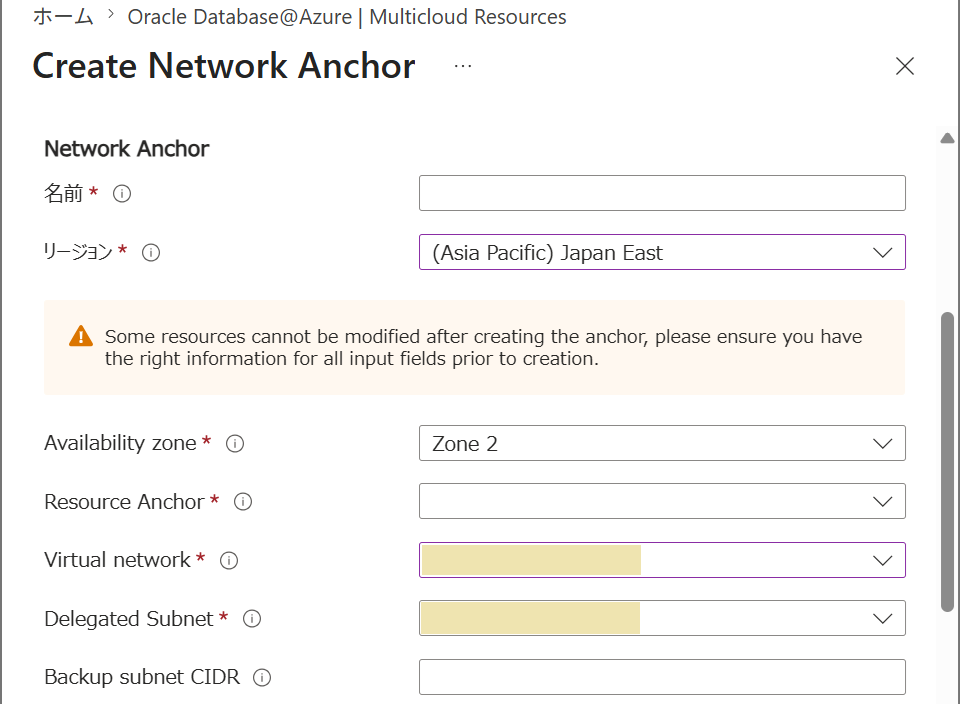Open the リージョン Japan East dropdown

pos(662,252)
